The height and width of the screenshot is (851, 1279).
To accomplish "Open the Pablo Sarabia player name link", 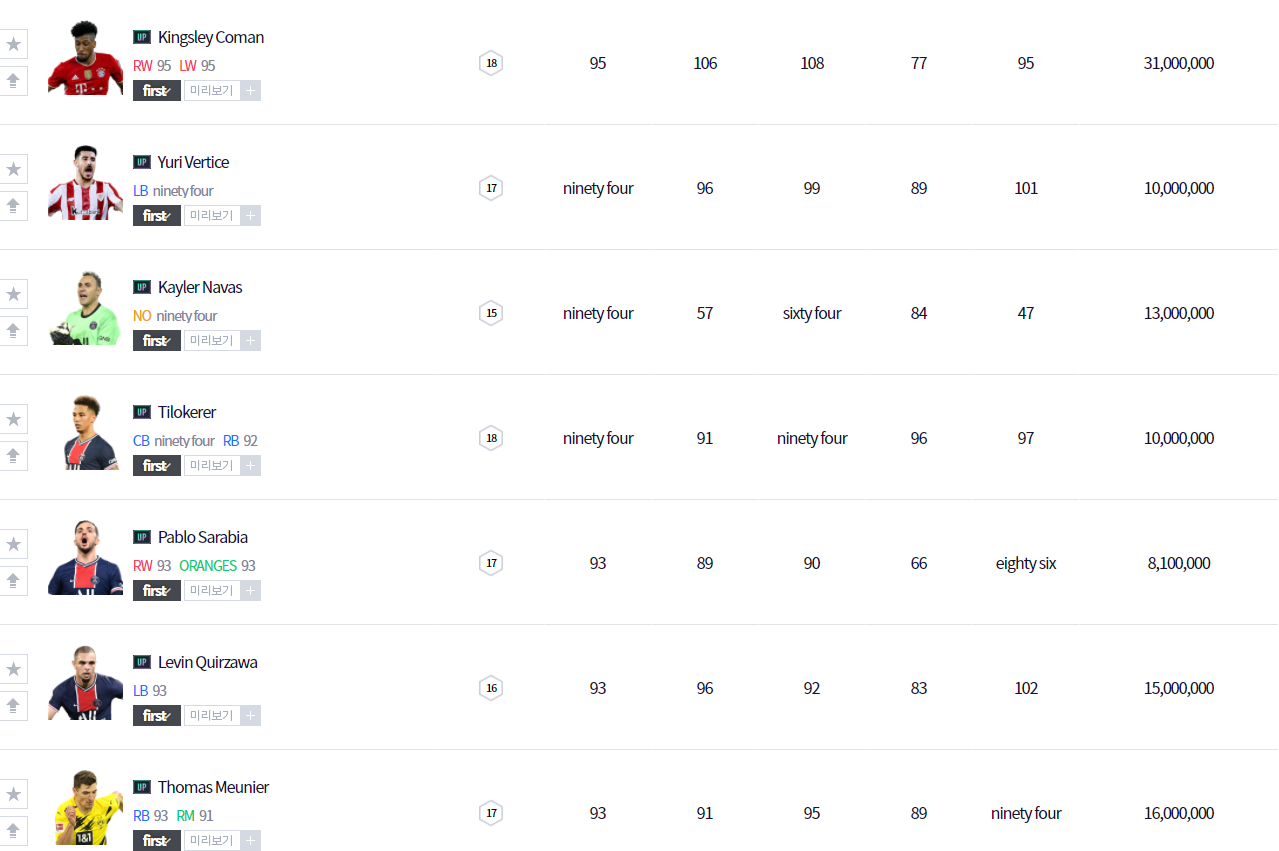I will pos(203,537).
